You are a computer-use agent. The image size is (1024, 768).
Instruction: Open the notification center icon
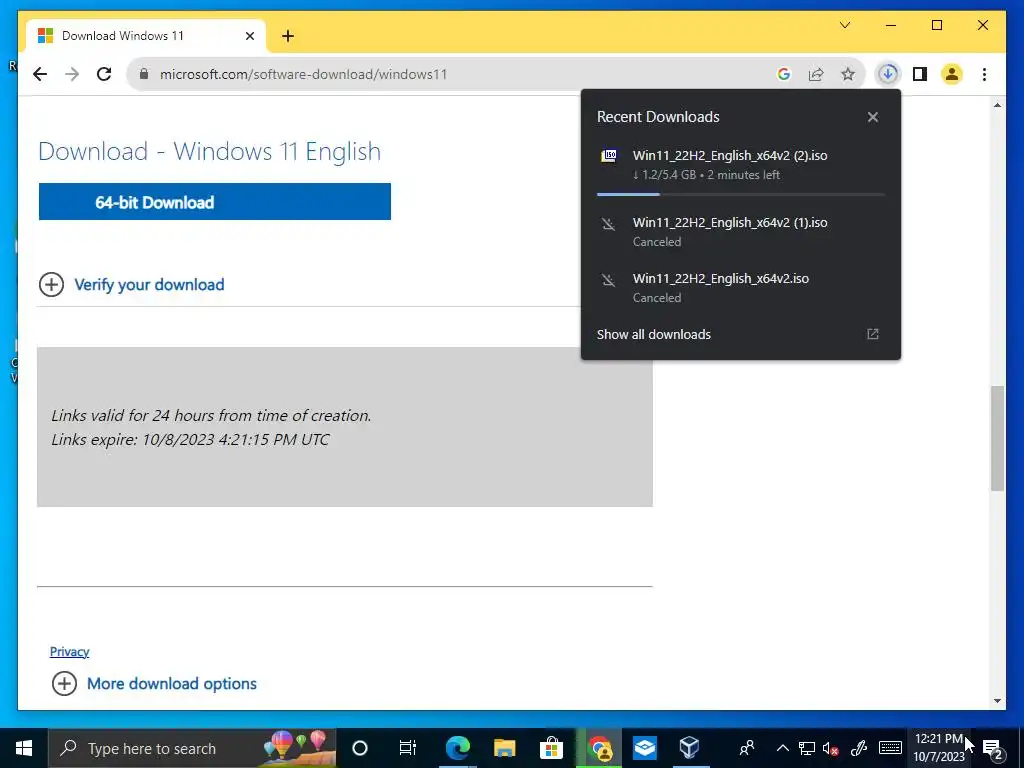993,748
